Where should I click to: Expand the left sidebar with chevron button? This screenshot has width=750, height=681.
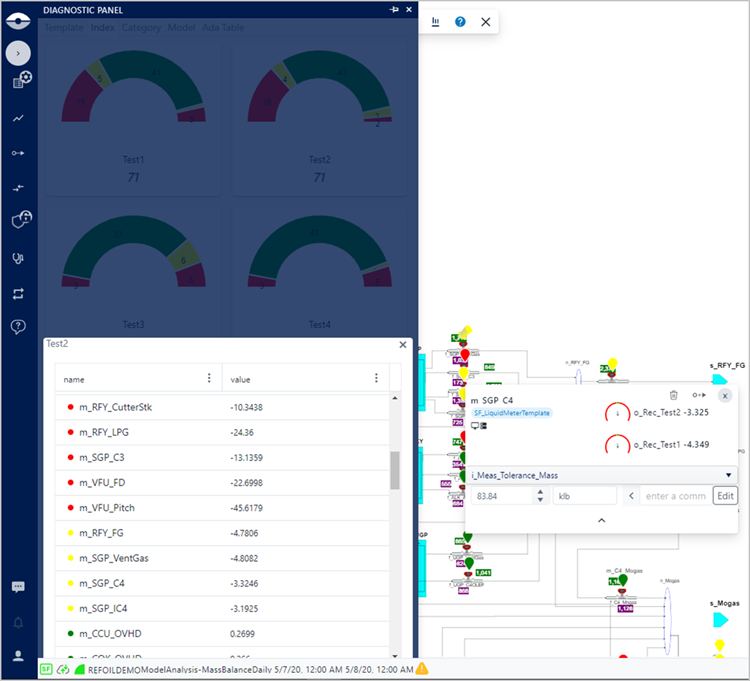pyautogui.click(x=18, y=53)
